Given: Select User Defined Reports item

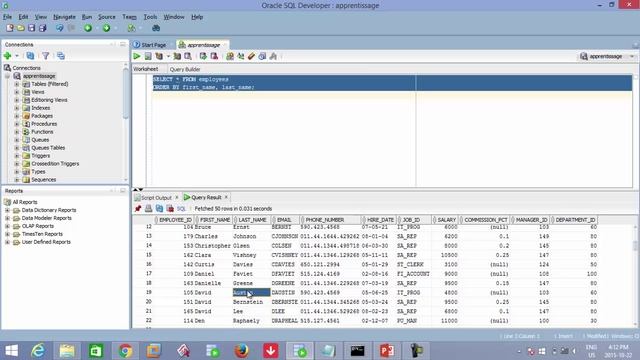Looking at the screenshot, I should [46, 242].
